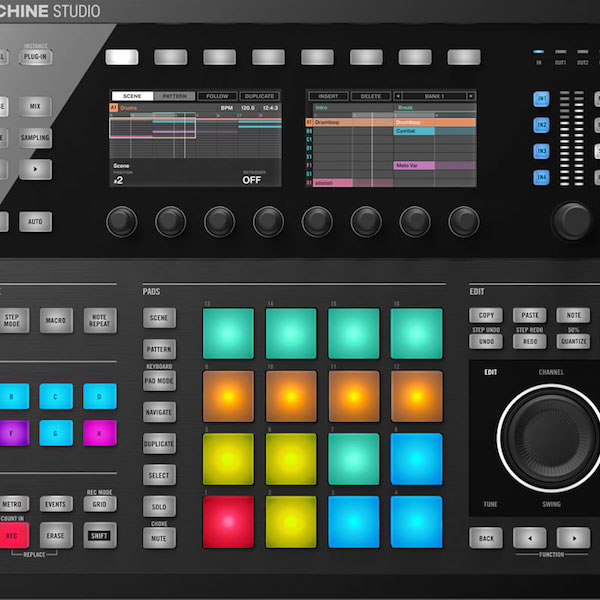Trigger blue pad 8
This screenshot has width=600, height=600.
coord(416,459)
